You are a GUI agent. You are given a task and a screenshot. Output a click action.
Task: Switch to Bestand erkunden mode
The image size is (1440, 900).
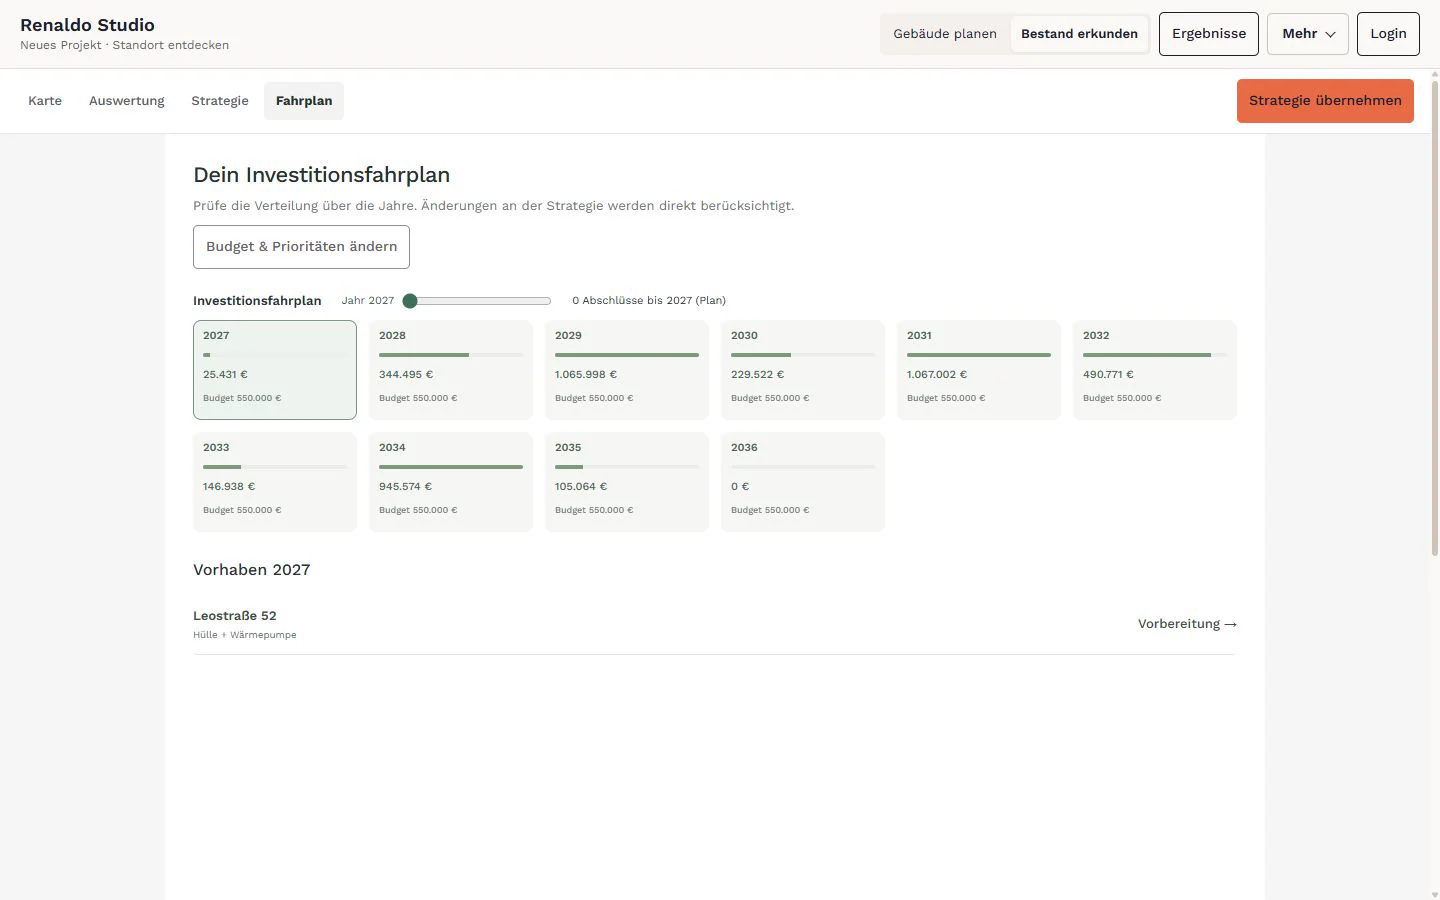(x=1079, y=34)
